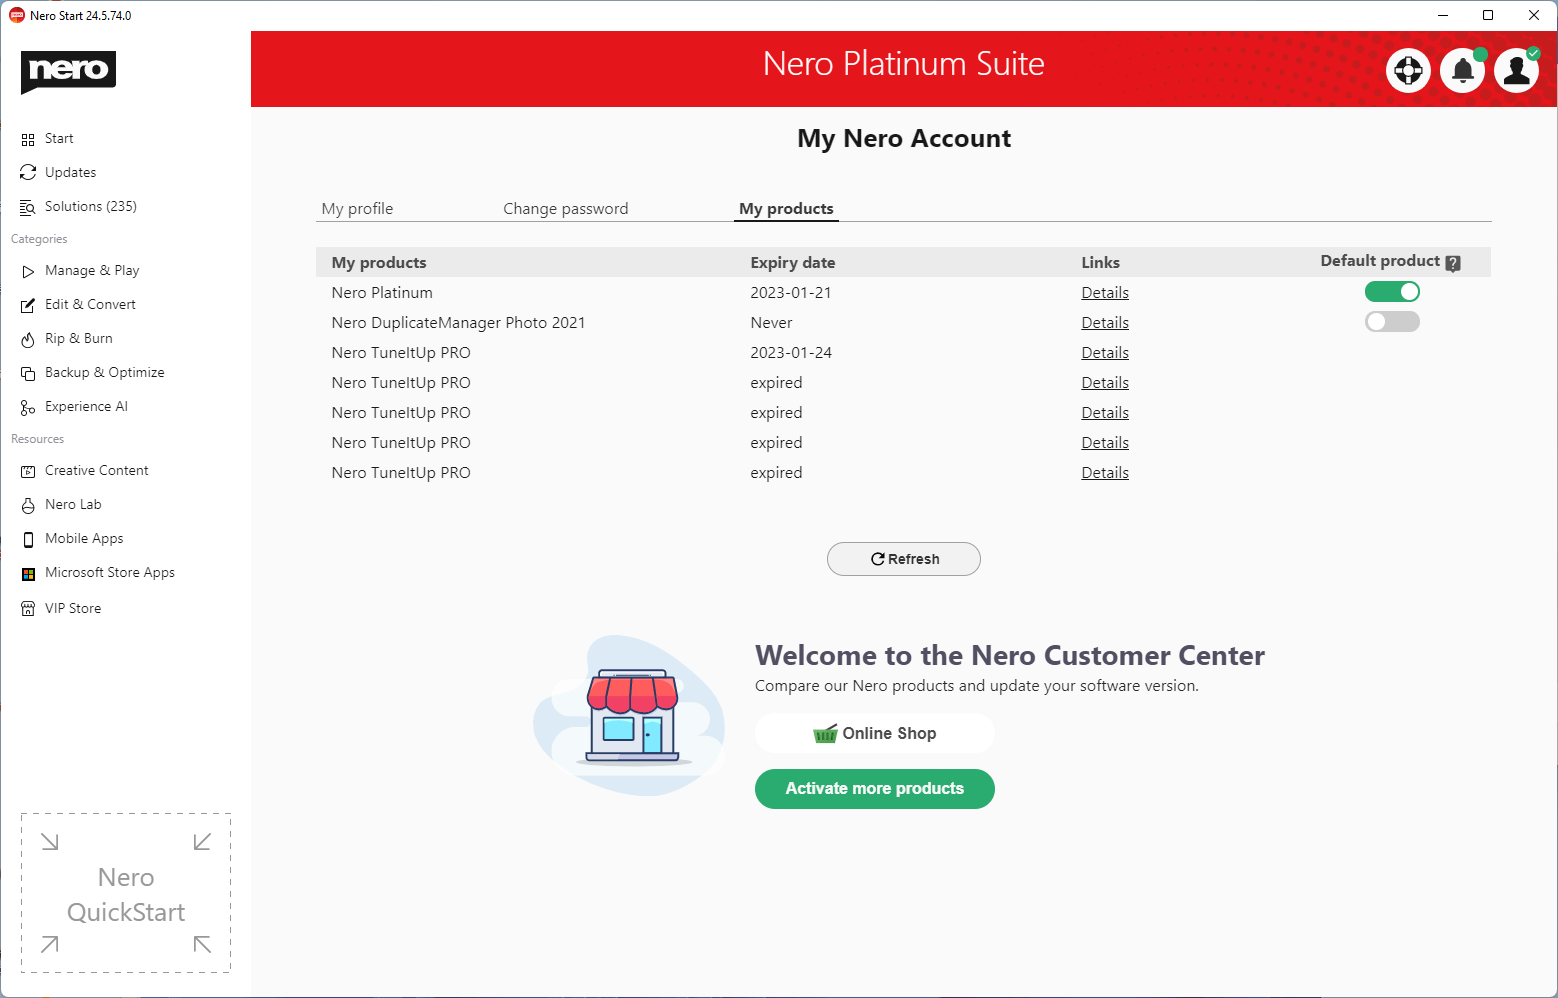Click the Nero QuickStart drop area
Screen dimensions: 1558x998
pyautogui.click(x=126, y=893)
